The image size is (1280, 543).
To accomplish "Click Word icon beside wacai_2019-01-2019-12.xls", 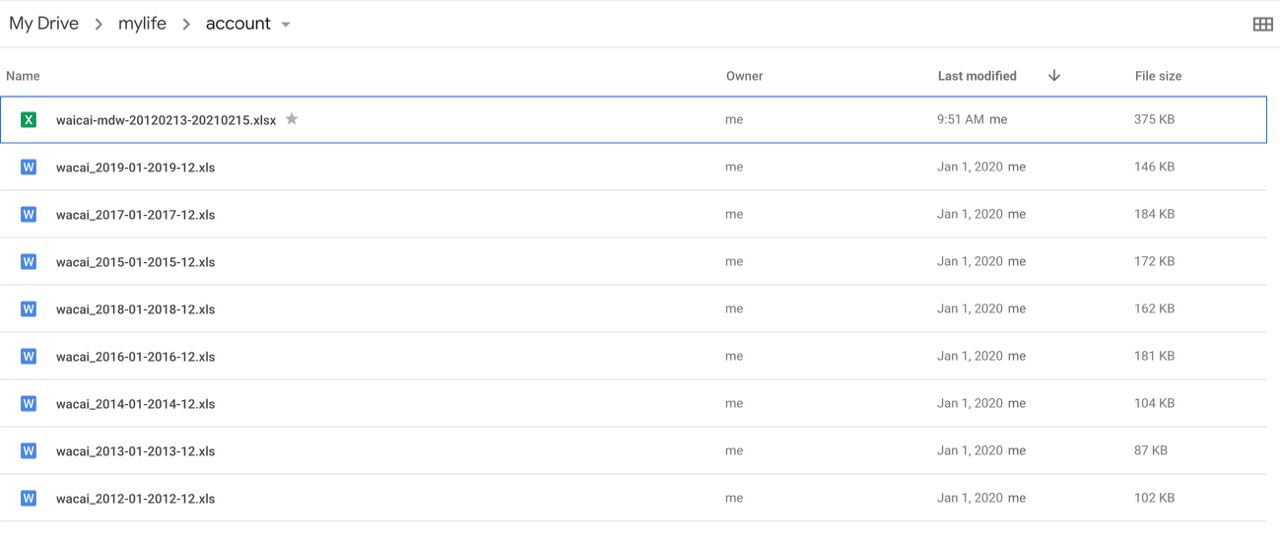I will click(29, 167).
